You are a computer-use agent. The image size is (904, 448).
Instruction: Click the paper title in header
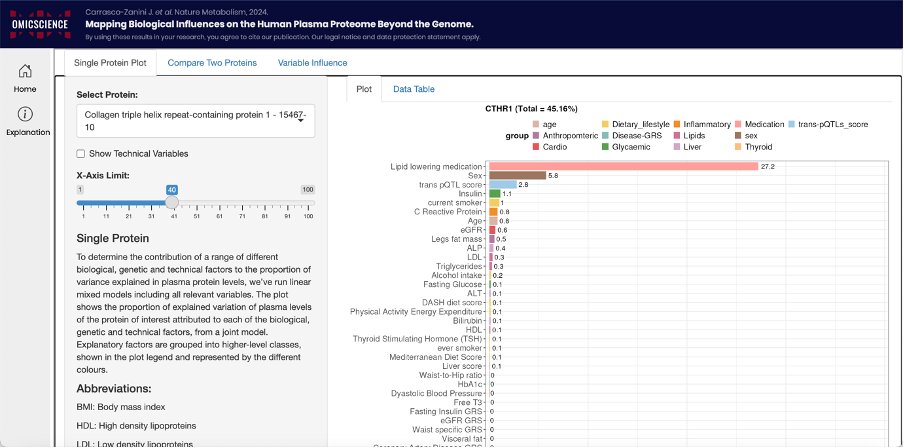point(280,24)
